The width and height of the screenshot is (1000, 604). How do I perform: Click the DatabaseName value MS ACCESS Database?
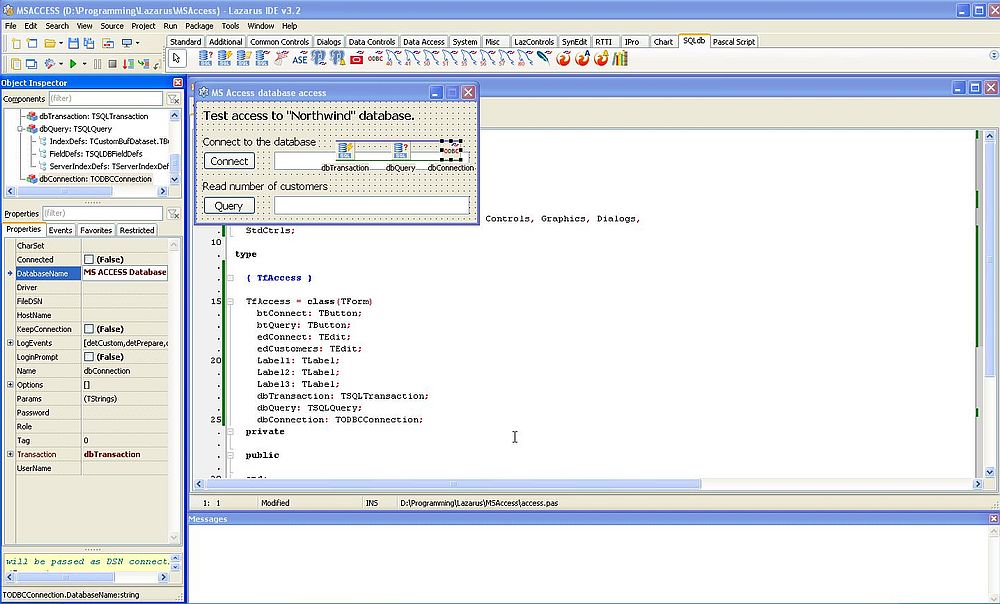(125, 272)
